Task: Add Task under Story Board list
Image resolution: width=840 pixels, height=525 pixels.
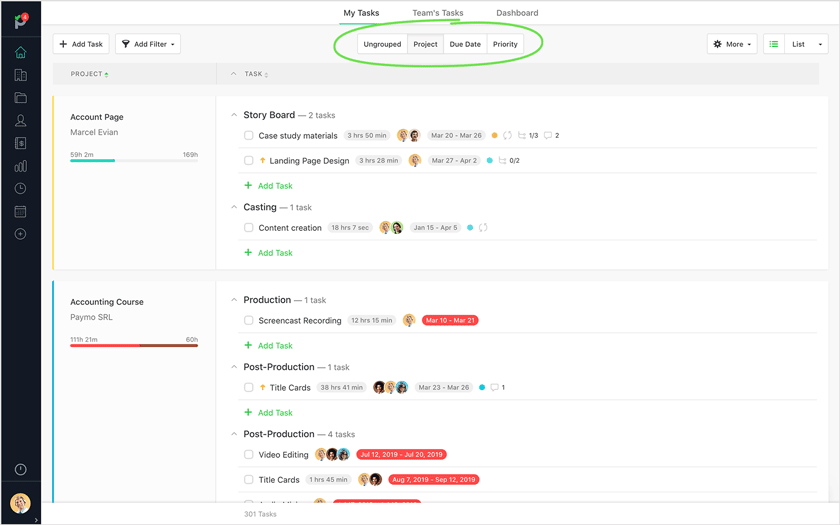Action: 268,185
